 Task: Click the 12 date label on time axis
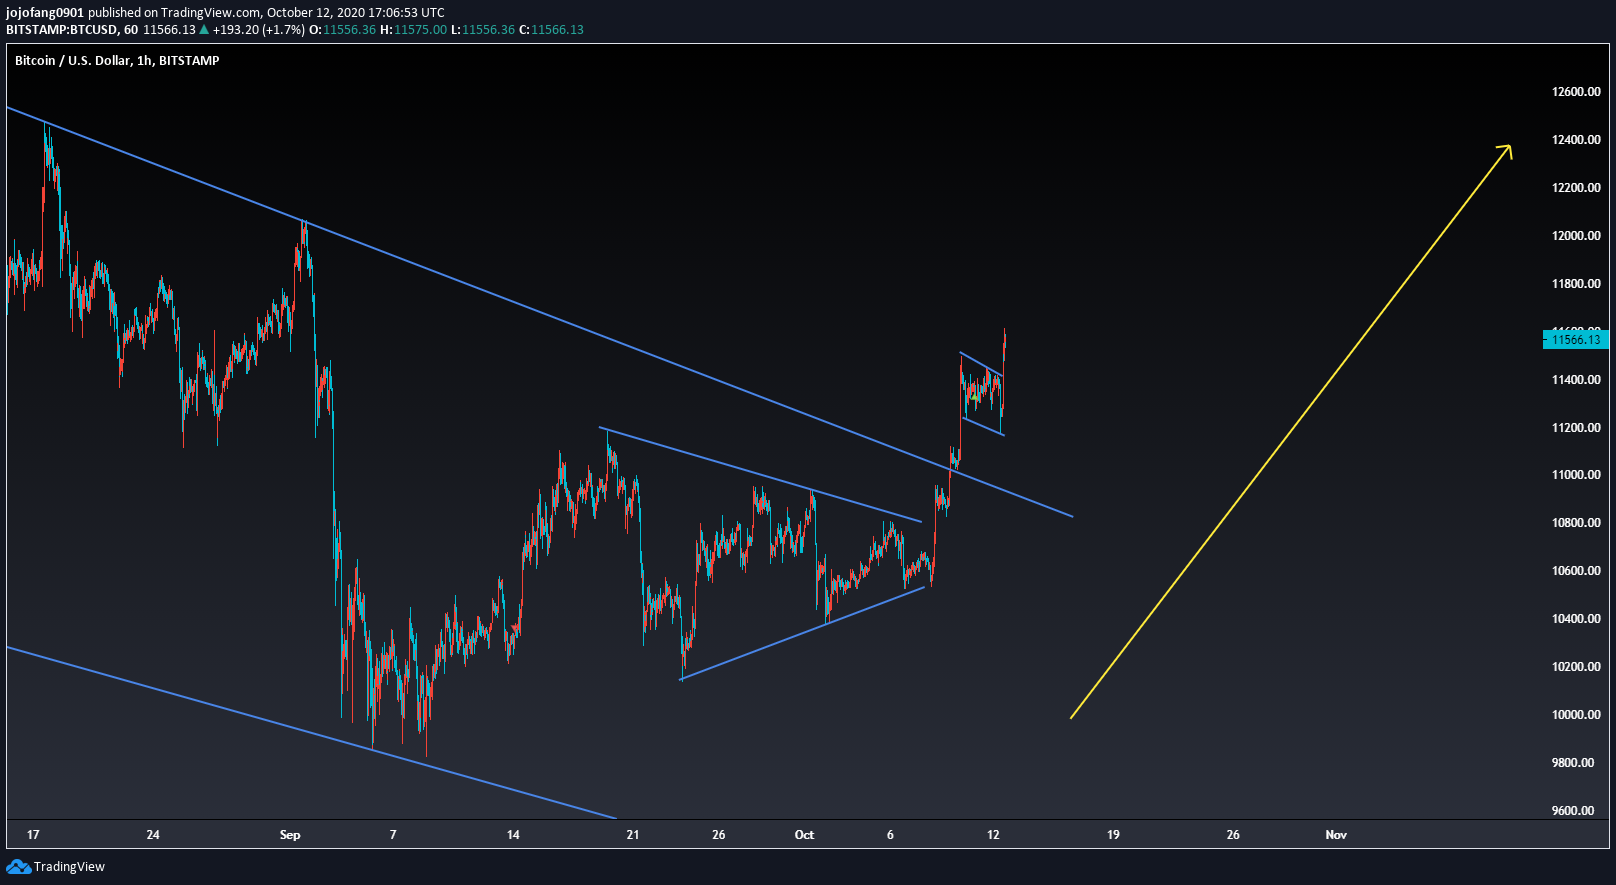pyautogui.click(x=993, y=835)
